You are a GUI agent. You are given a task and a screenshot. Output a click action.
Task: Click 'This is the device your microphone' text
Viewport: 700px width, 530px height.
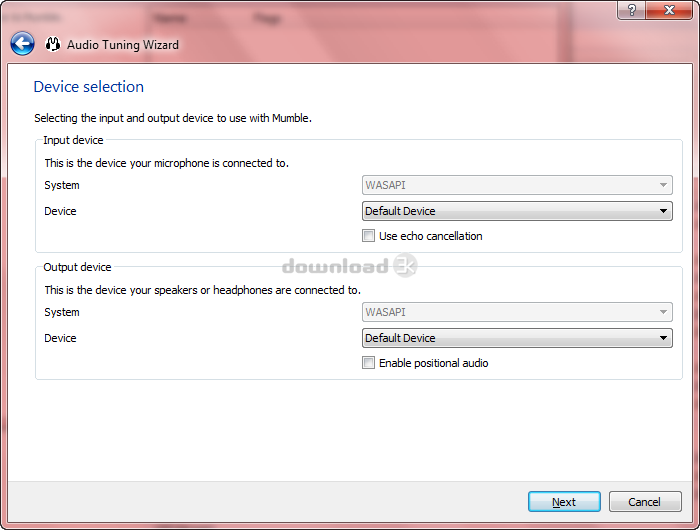[x=167, y=163]
